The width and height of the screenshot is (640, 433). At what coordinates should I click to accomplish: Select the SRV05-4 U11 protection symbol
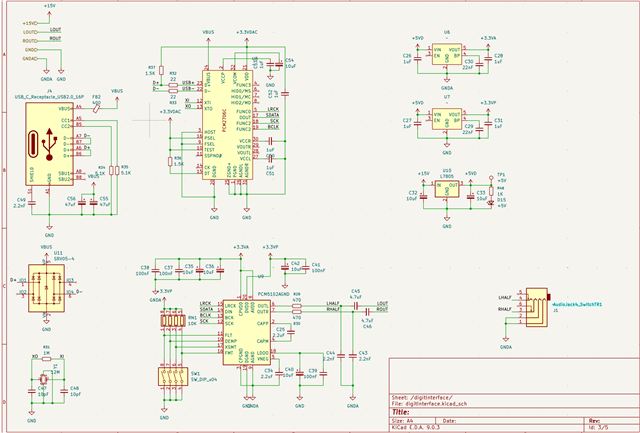[x=46, y=288]
